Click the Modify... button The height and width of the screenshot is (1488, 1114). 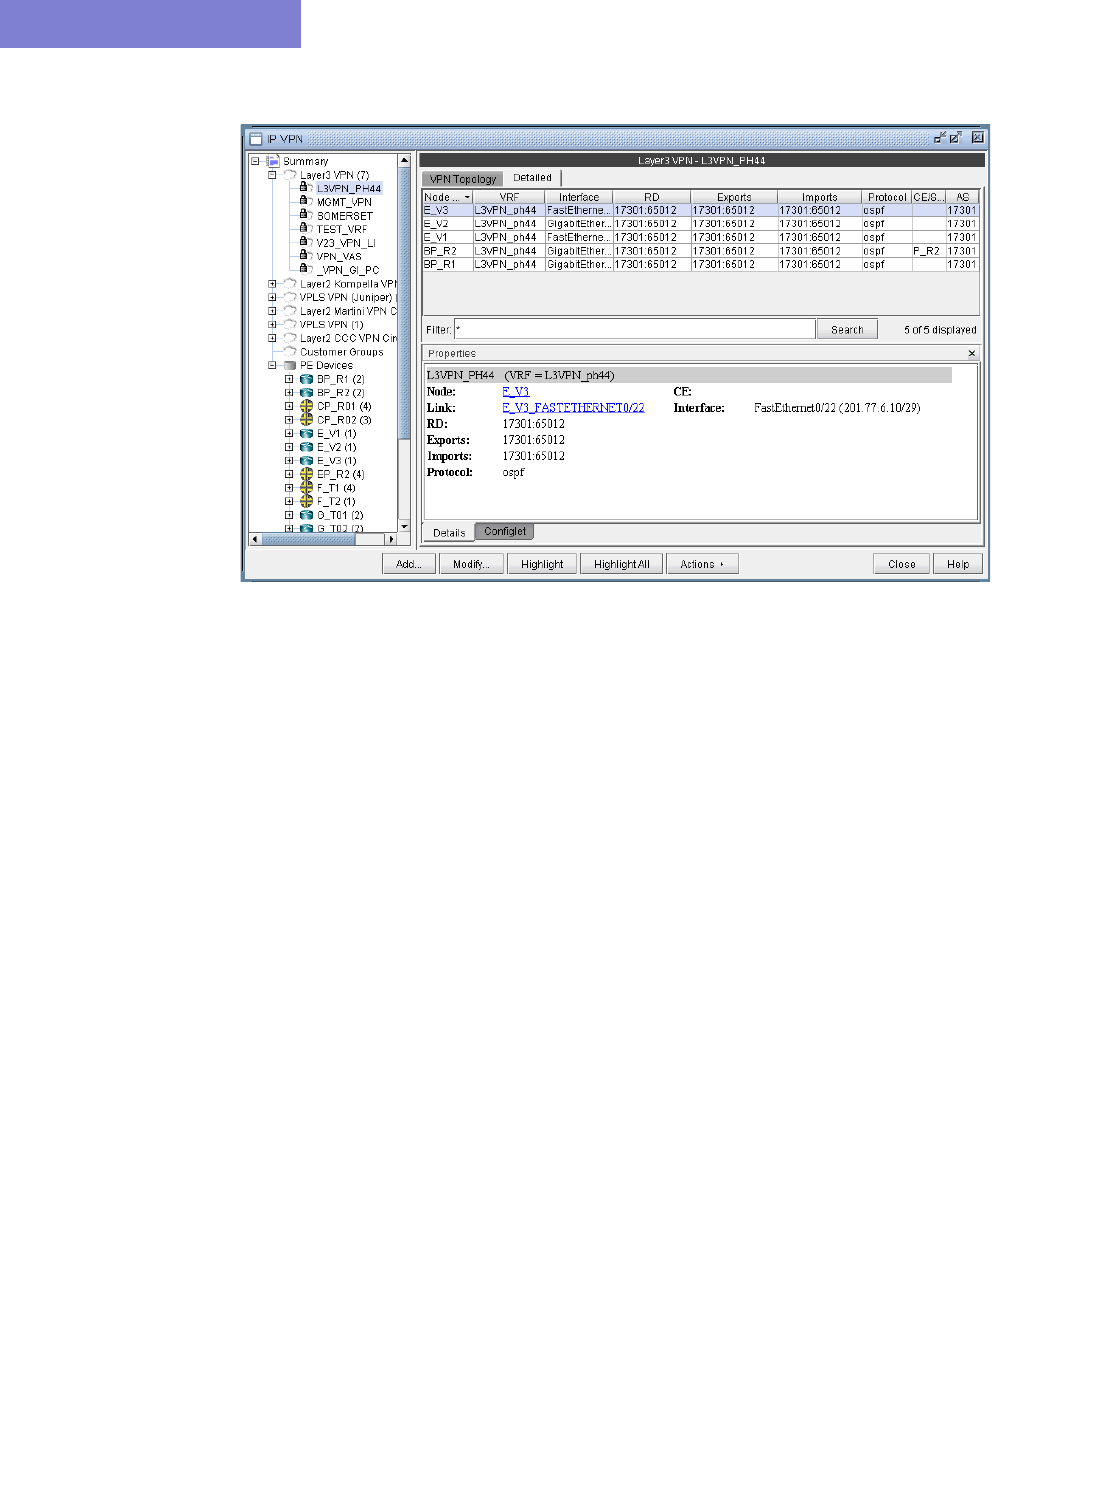click(471, 564)
